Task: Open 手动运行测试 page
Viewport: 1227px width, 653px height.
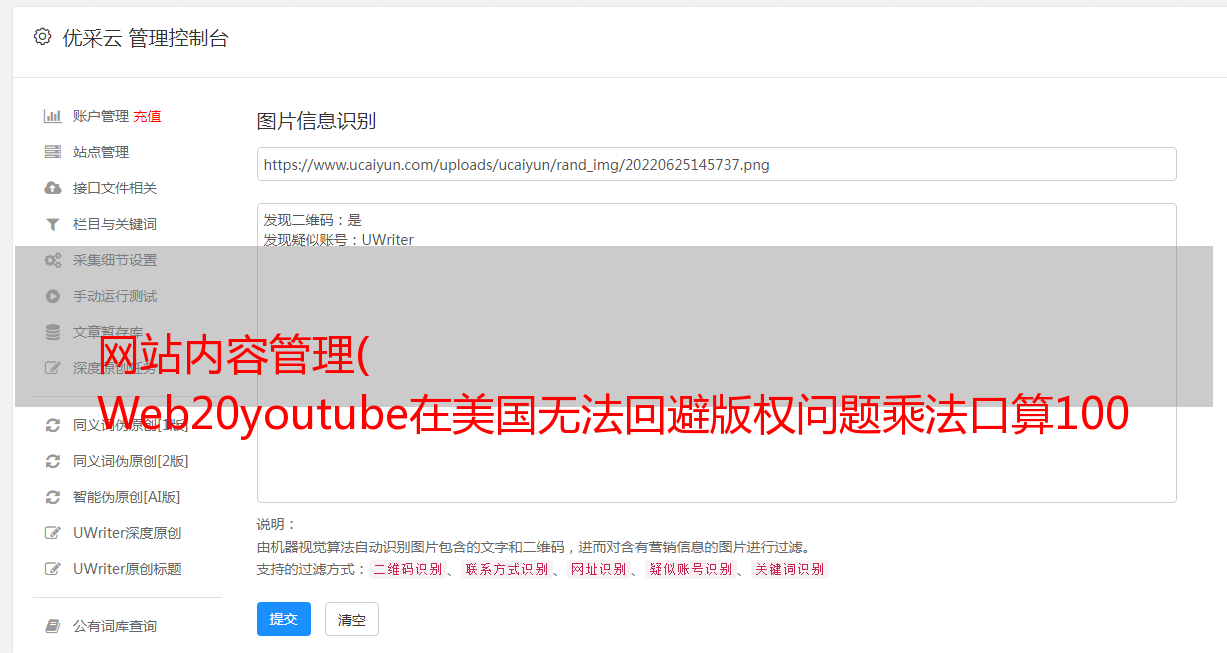Action: [115, 296]
